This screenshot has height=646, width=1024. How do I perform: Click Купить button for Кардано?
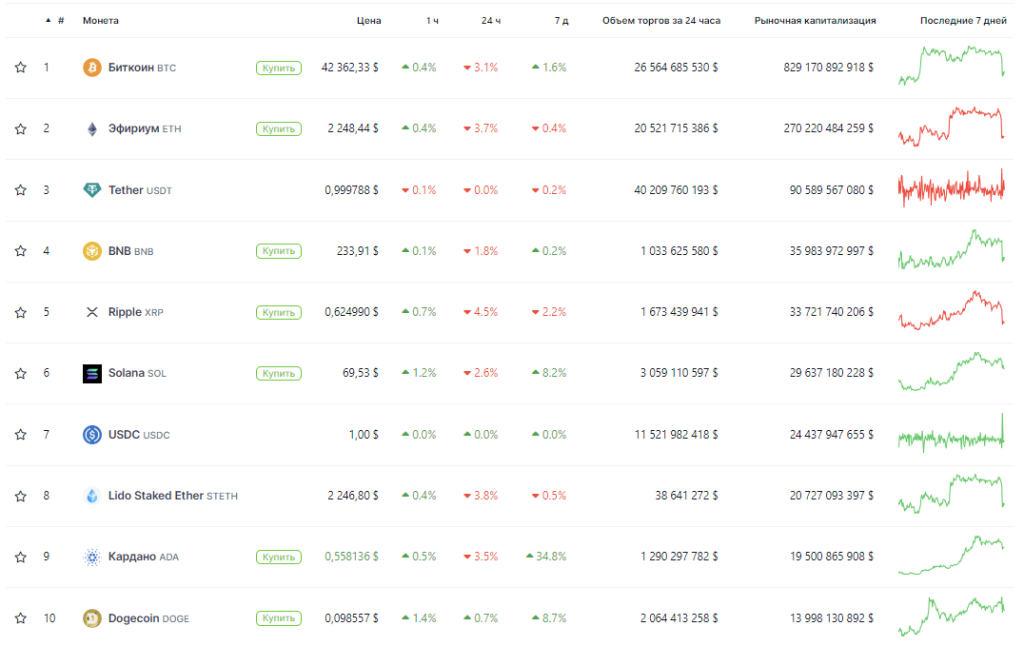tap(279, 557)
